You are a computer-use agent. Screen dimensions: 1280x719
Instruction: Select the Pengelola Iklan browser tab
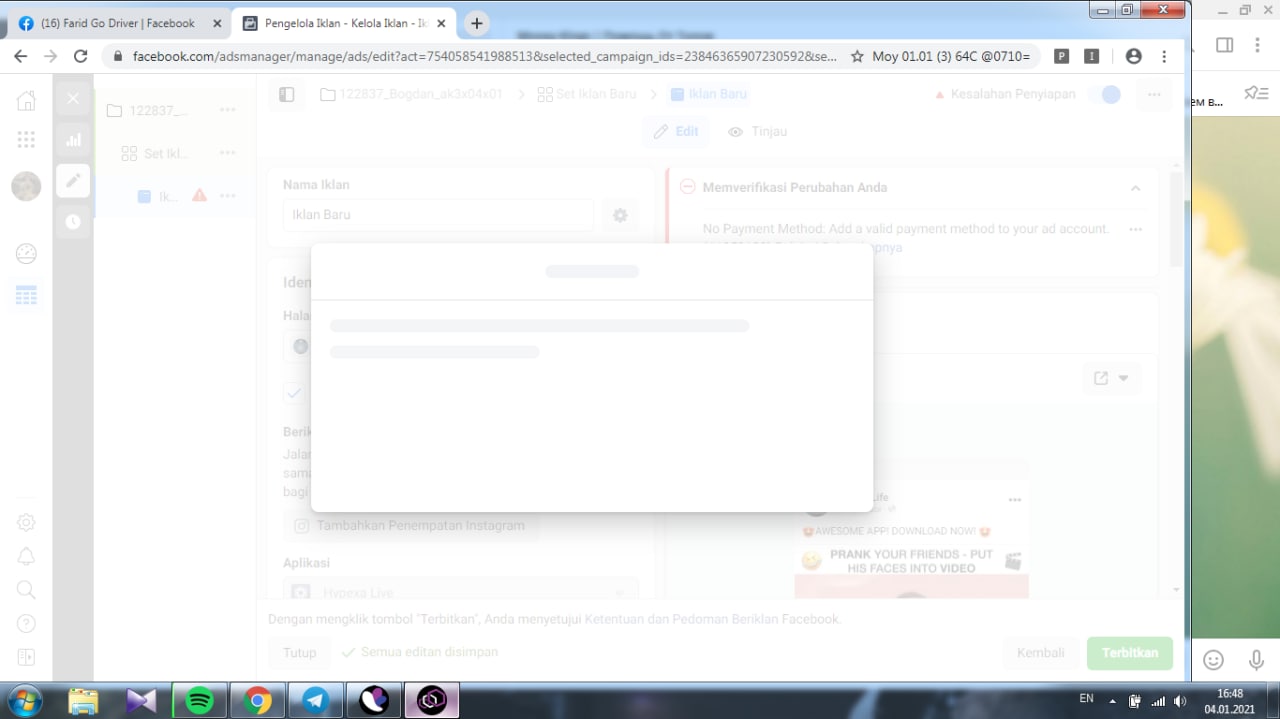[342, 23]
